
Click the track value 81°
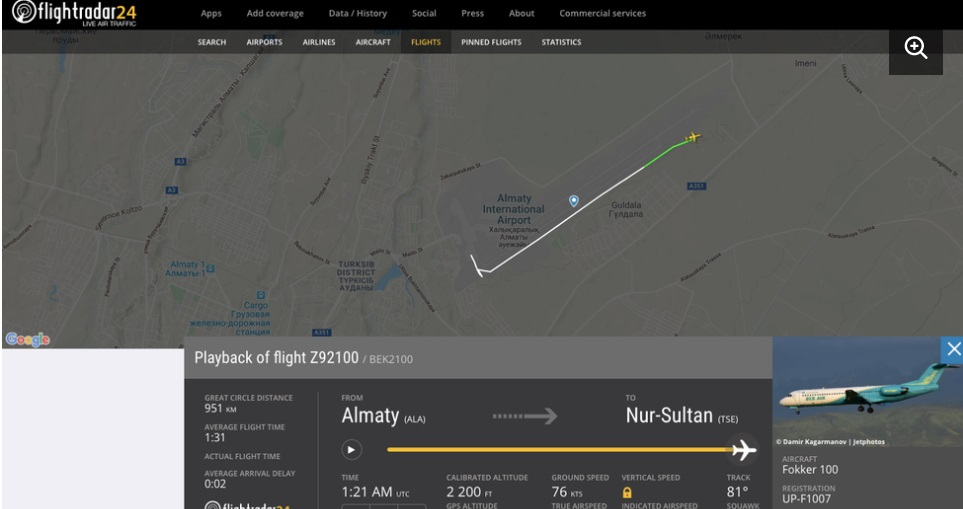click(738, 492)
